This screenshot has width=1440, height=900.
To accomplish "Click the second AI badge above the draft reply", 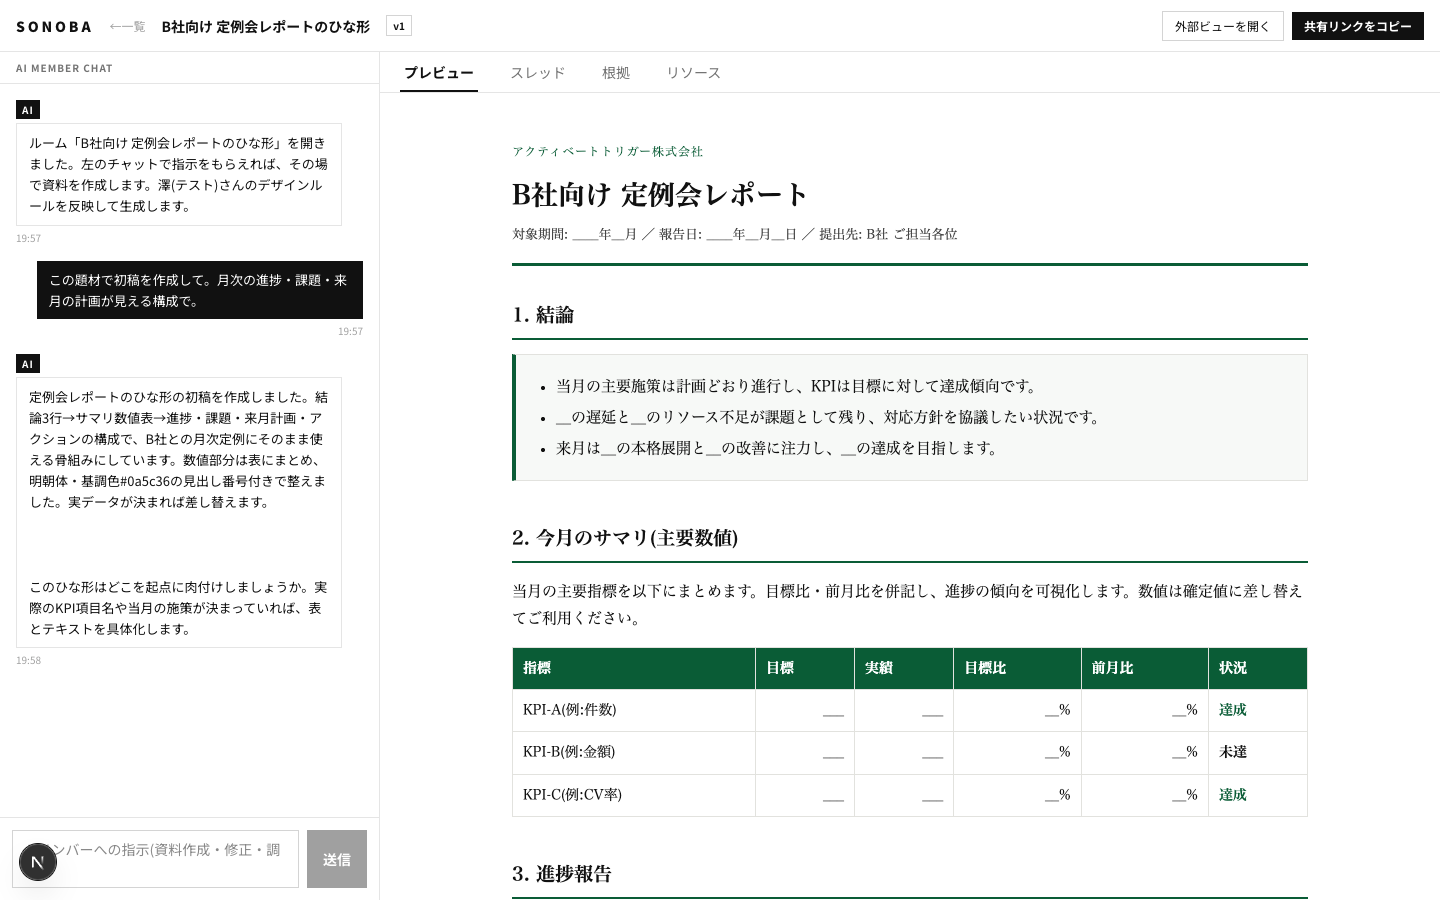I will coord(28,364).
